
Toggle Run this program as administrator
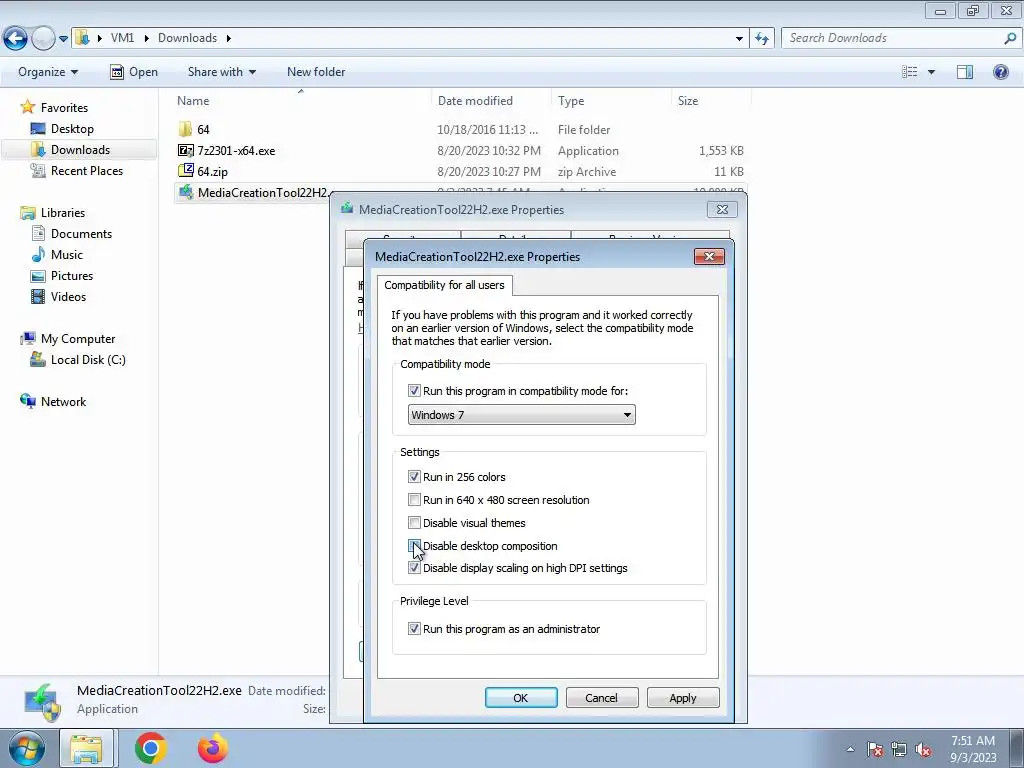coord(414,628)
